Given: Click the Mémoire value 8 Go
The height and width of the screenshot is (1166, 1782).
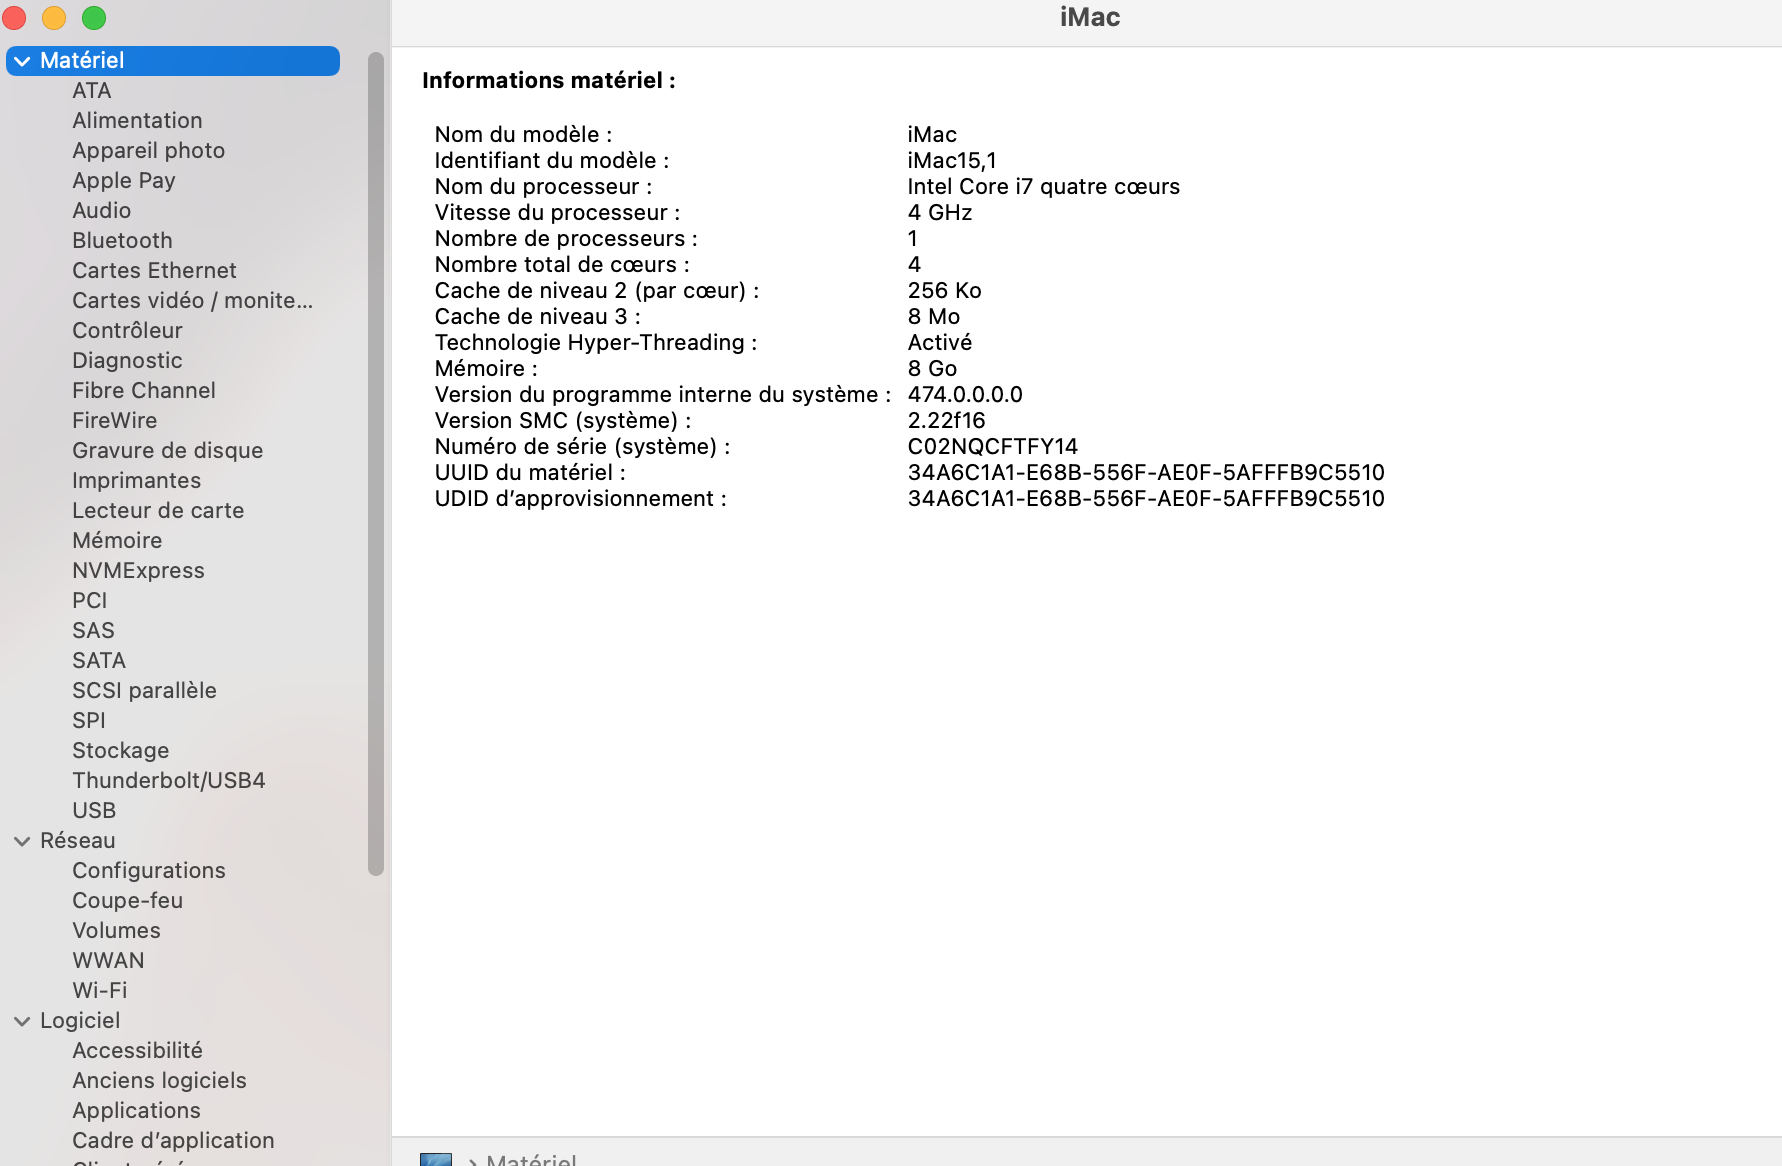Looking at the screenshot, I should (932, 369).
